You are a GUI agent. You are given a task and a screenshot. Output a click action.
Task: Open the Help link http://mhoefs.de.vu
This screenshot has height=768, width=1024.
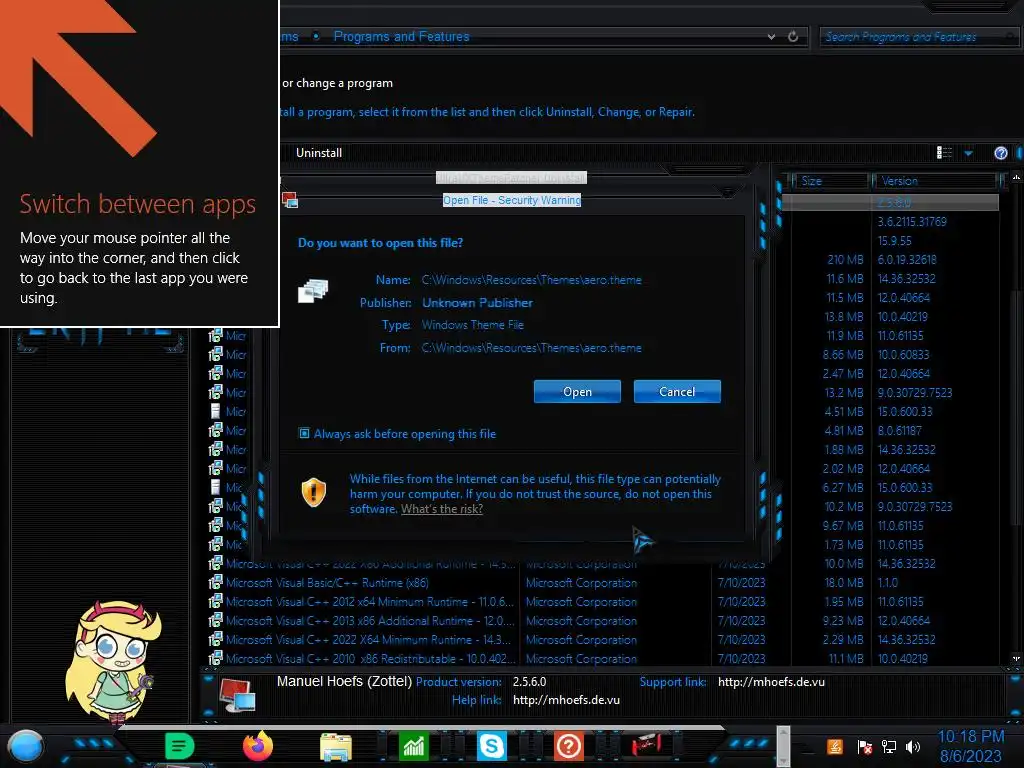[566, 700]
